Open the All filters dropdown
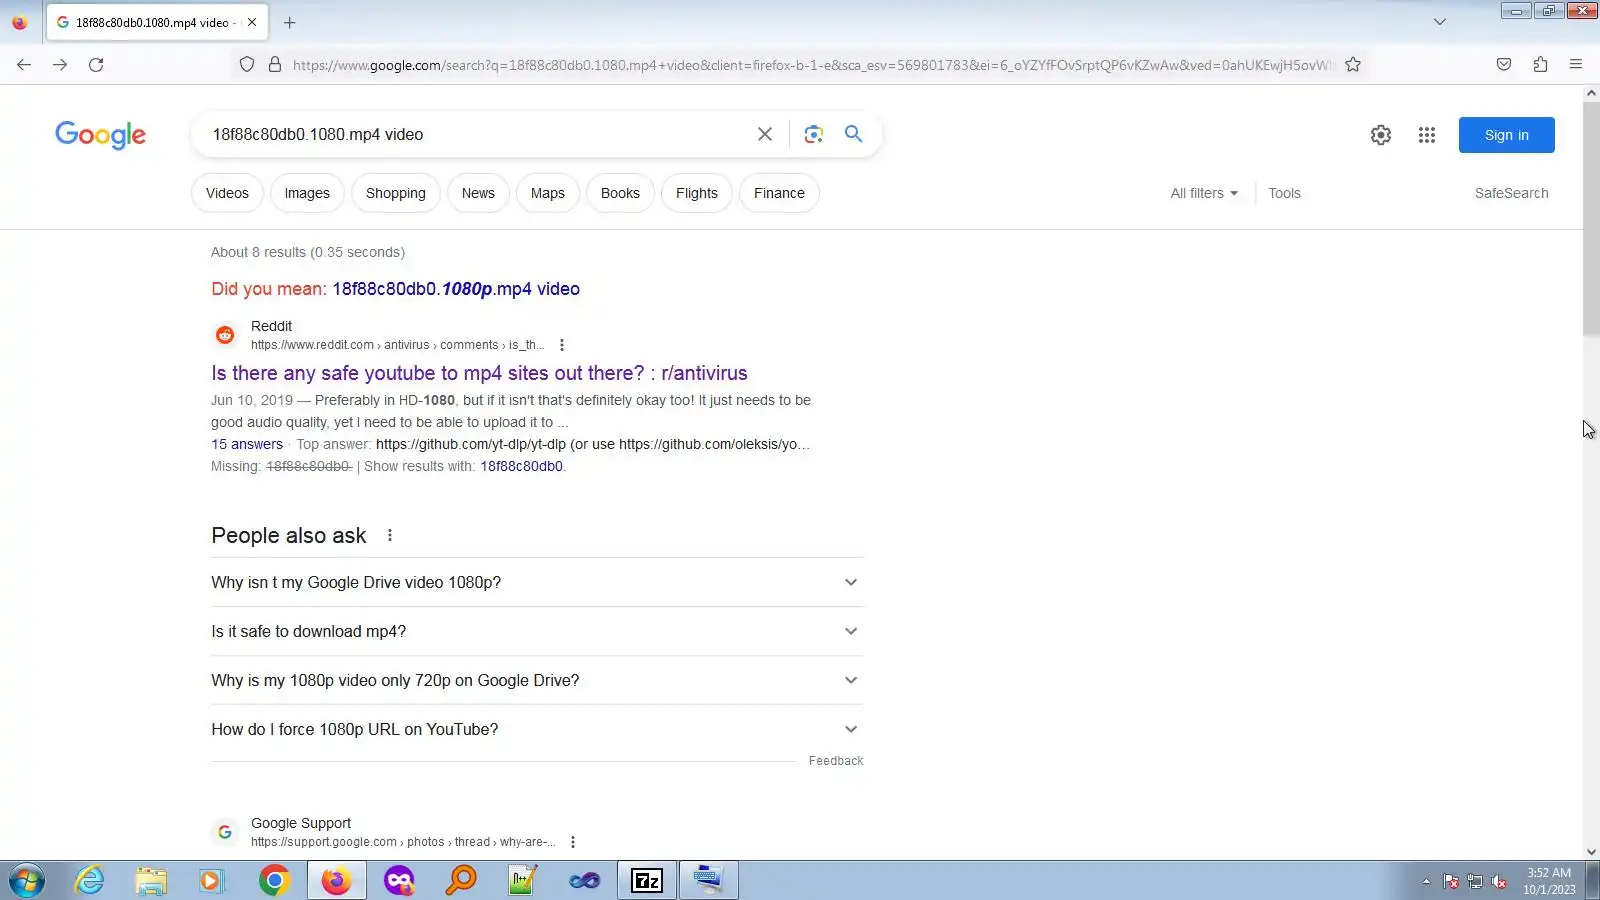Screen dimensions: 1600x900 click(1204, 193)
